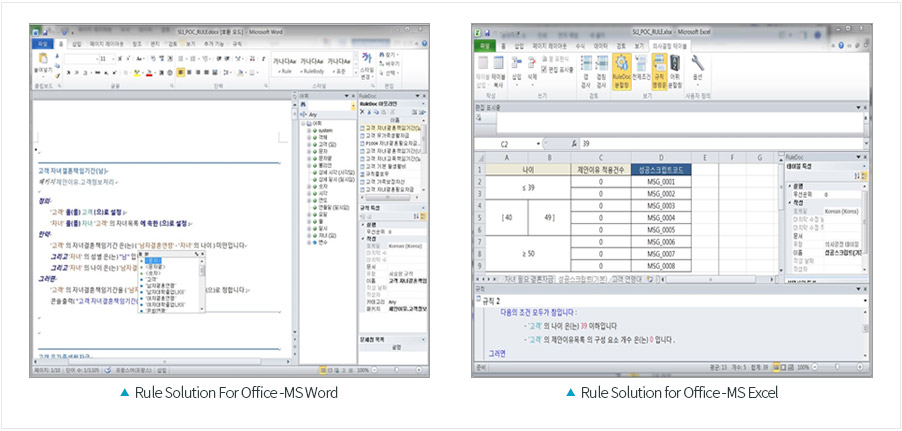Collapse the root 어휘 tree node
The width and height of the screenshot is (902, 431).
[303, 124]
